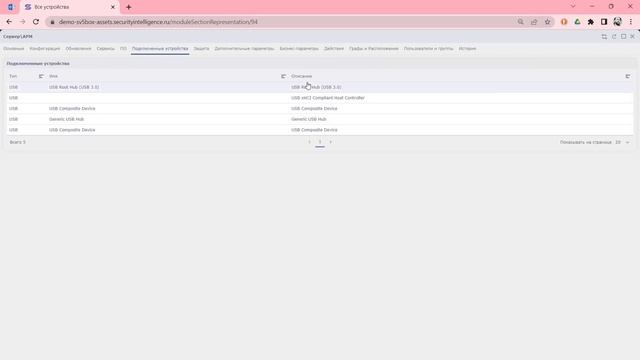
Task: Click the Всего 5 total count
Action: click(x=18, y=142)
